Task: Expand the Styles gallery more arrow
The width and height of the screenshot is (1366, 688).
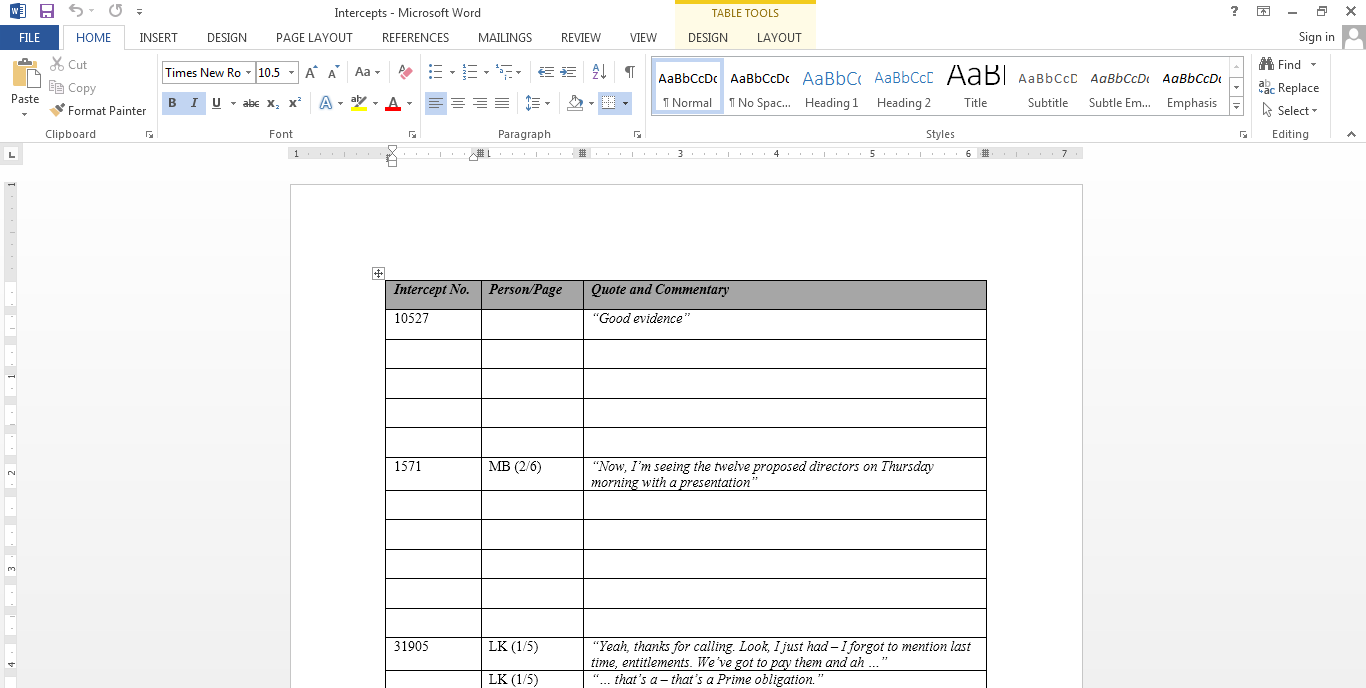Action: 1237,107
